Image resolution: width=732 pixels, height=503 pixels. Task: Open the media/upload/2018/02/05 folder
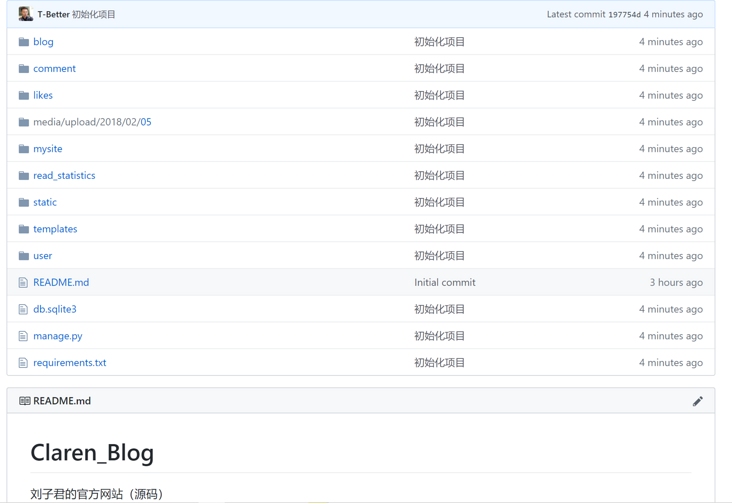pyautogui.click(x=92, y=122)
